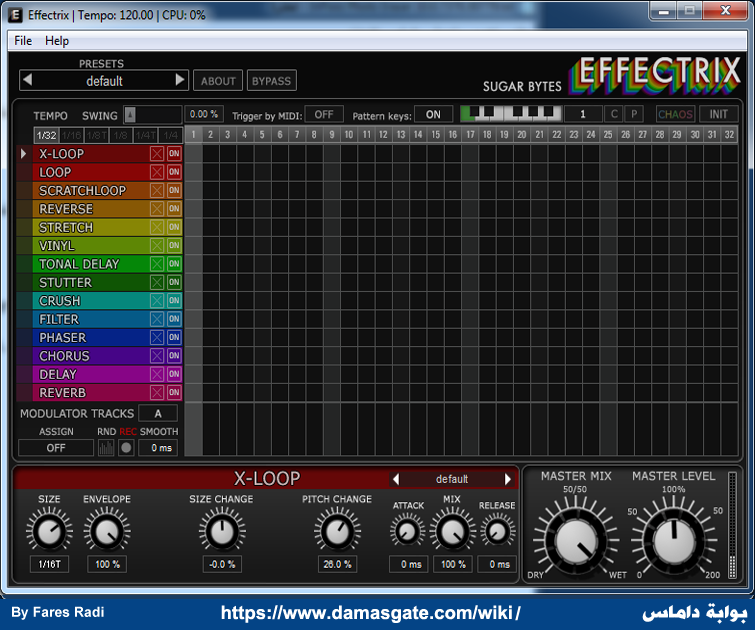
Task: Open the Help menu
Action: (57, 40)
